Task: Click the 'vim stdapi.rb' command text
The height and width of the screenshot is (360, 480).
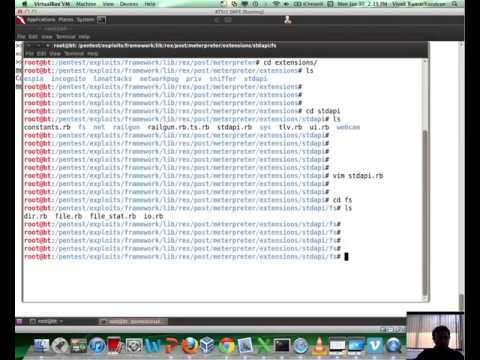Action: click(358, 176)
